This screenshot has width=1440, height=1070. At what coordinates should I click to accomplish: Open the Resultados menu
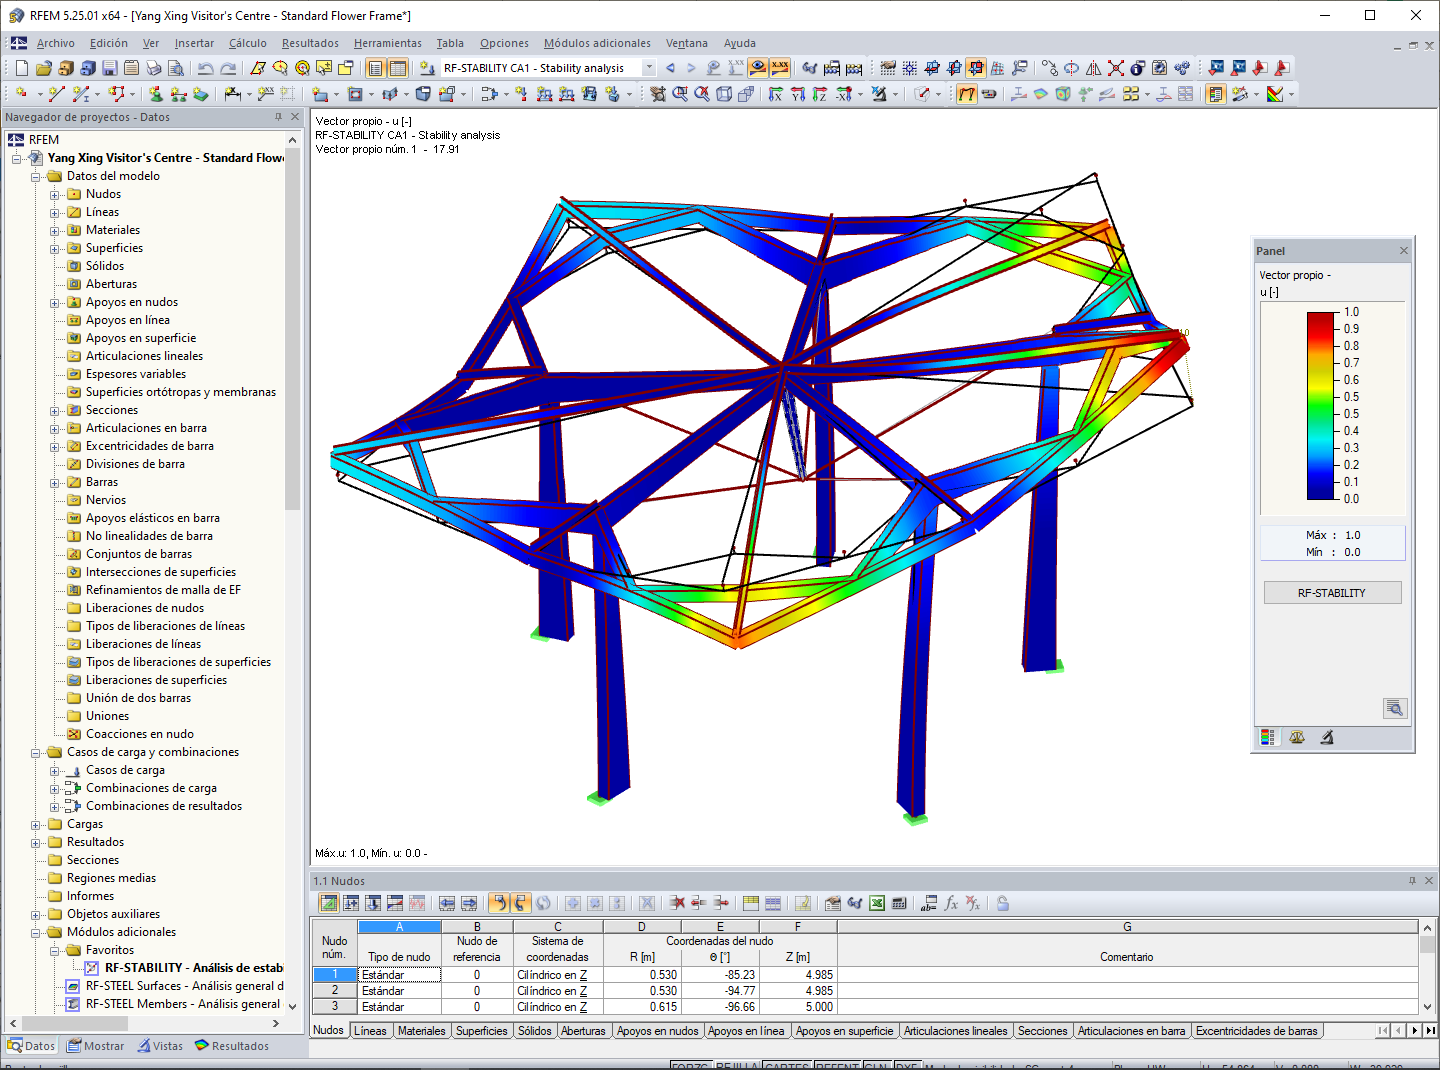(310, 43)
